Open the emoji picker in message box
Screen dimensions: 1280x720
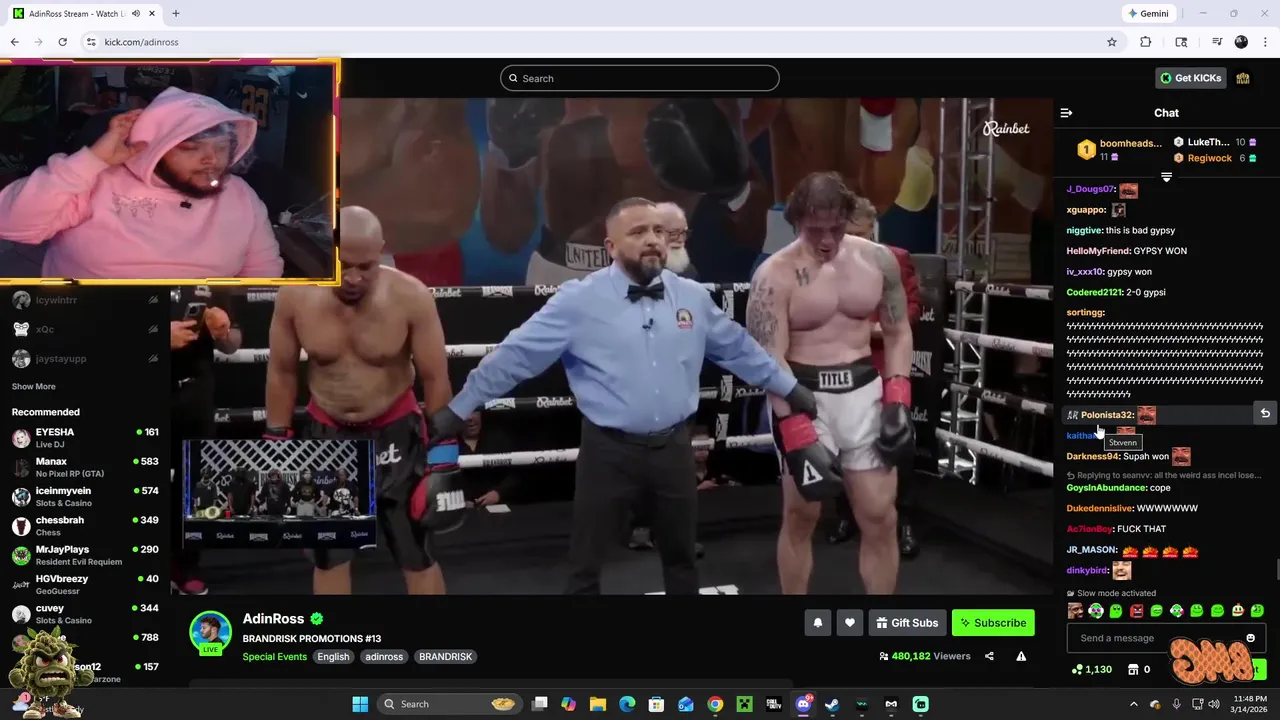tap(1250, 638)
